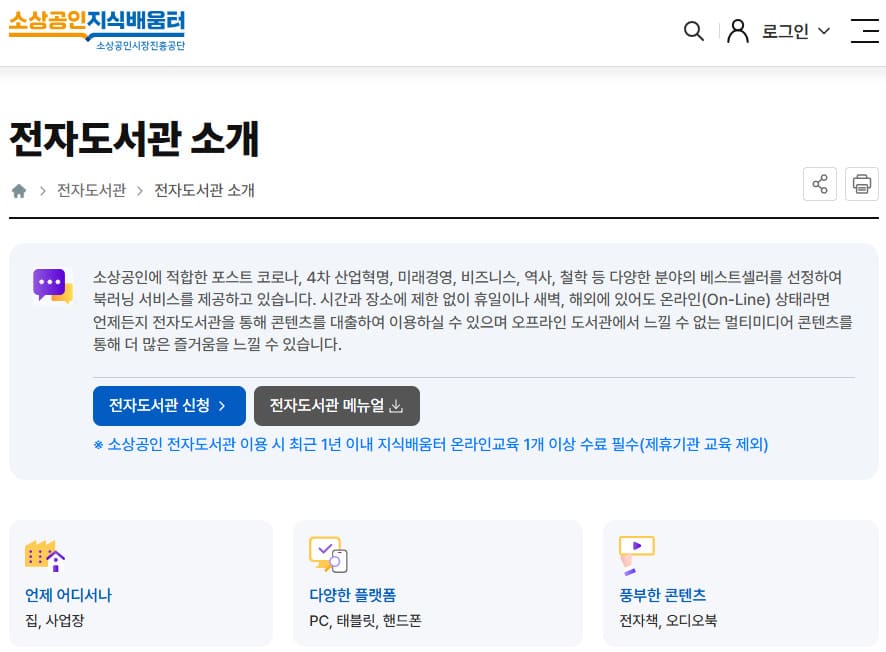Open the 다양한 플랫폼 card
This screenshot has height=652, width=886.
click(x=438, y=583)
